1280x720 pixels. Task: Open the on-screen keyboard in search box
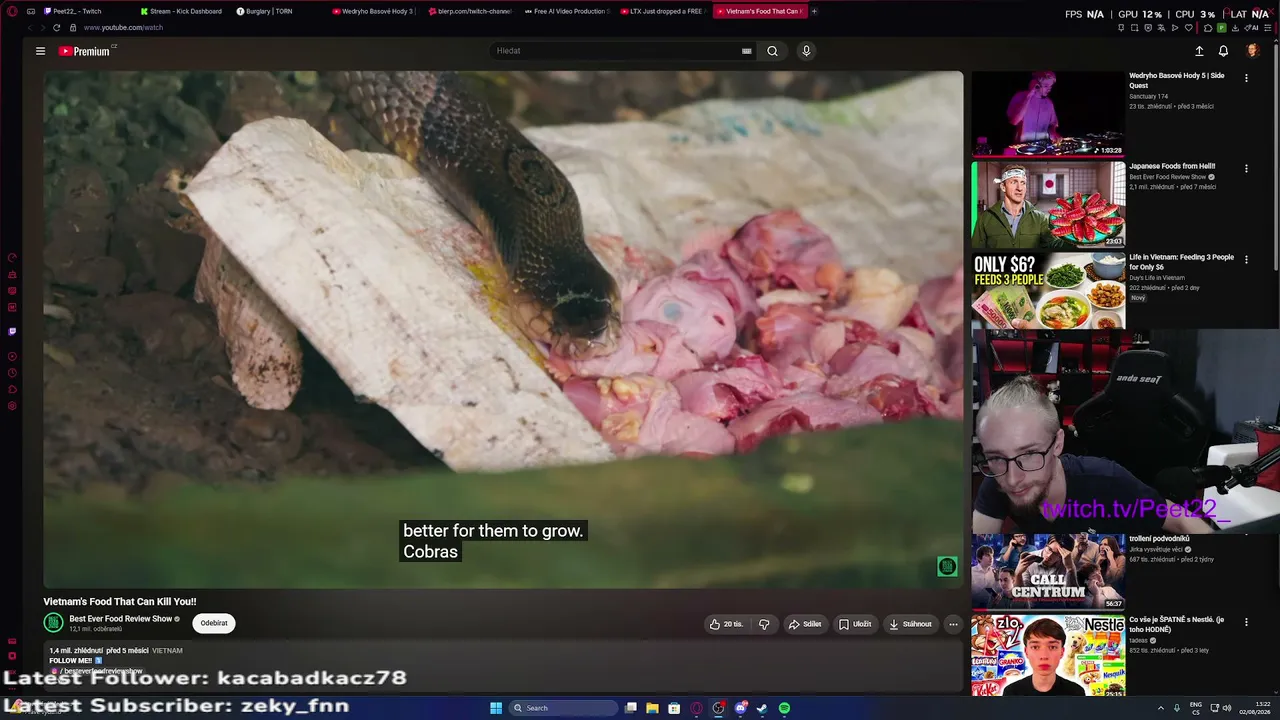tap(746, 51)
